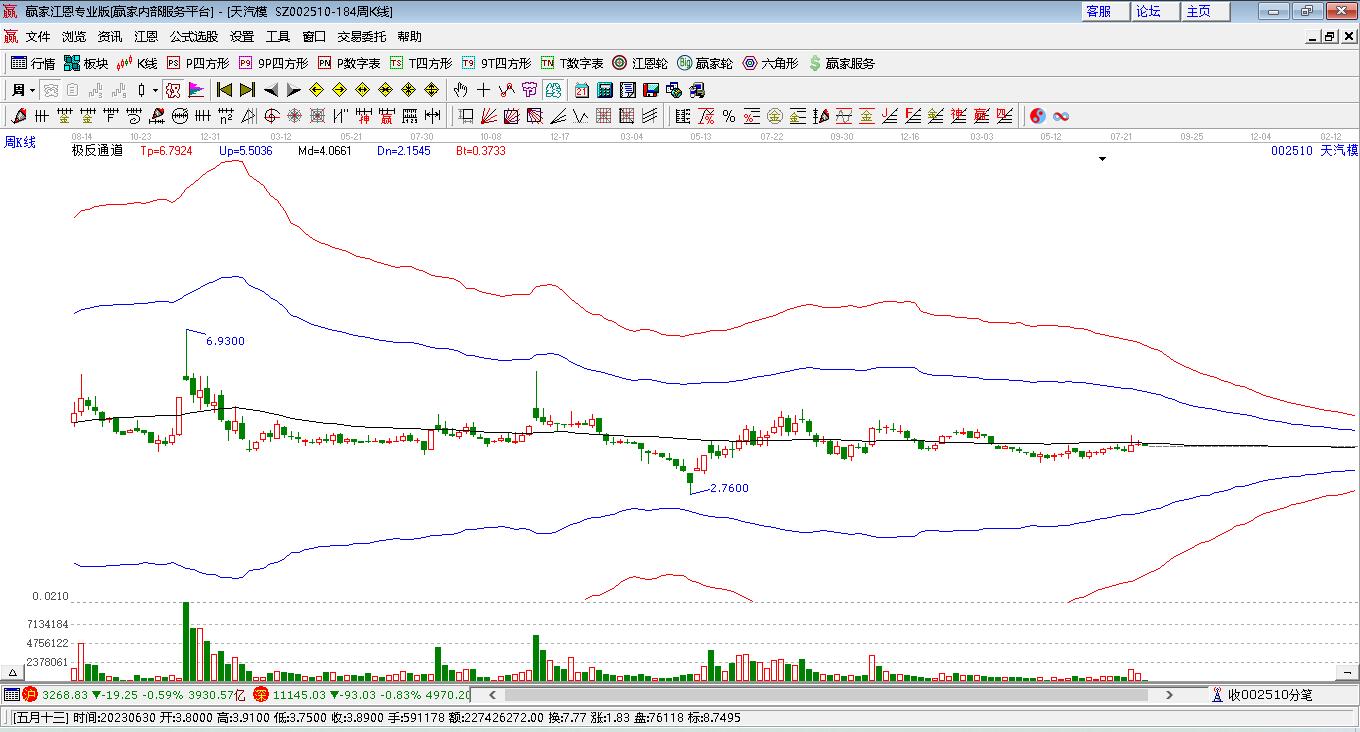The height and width of the screenshot is (732, 1360).
Task: Open the candlestick style dropdown arrow
Action: coord(155,90)
